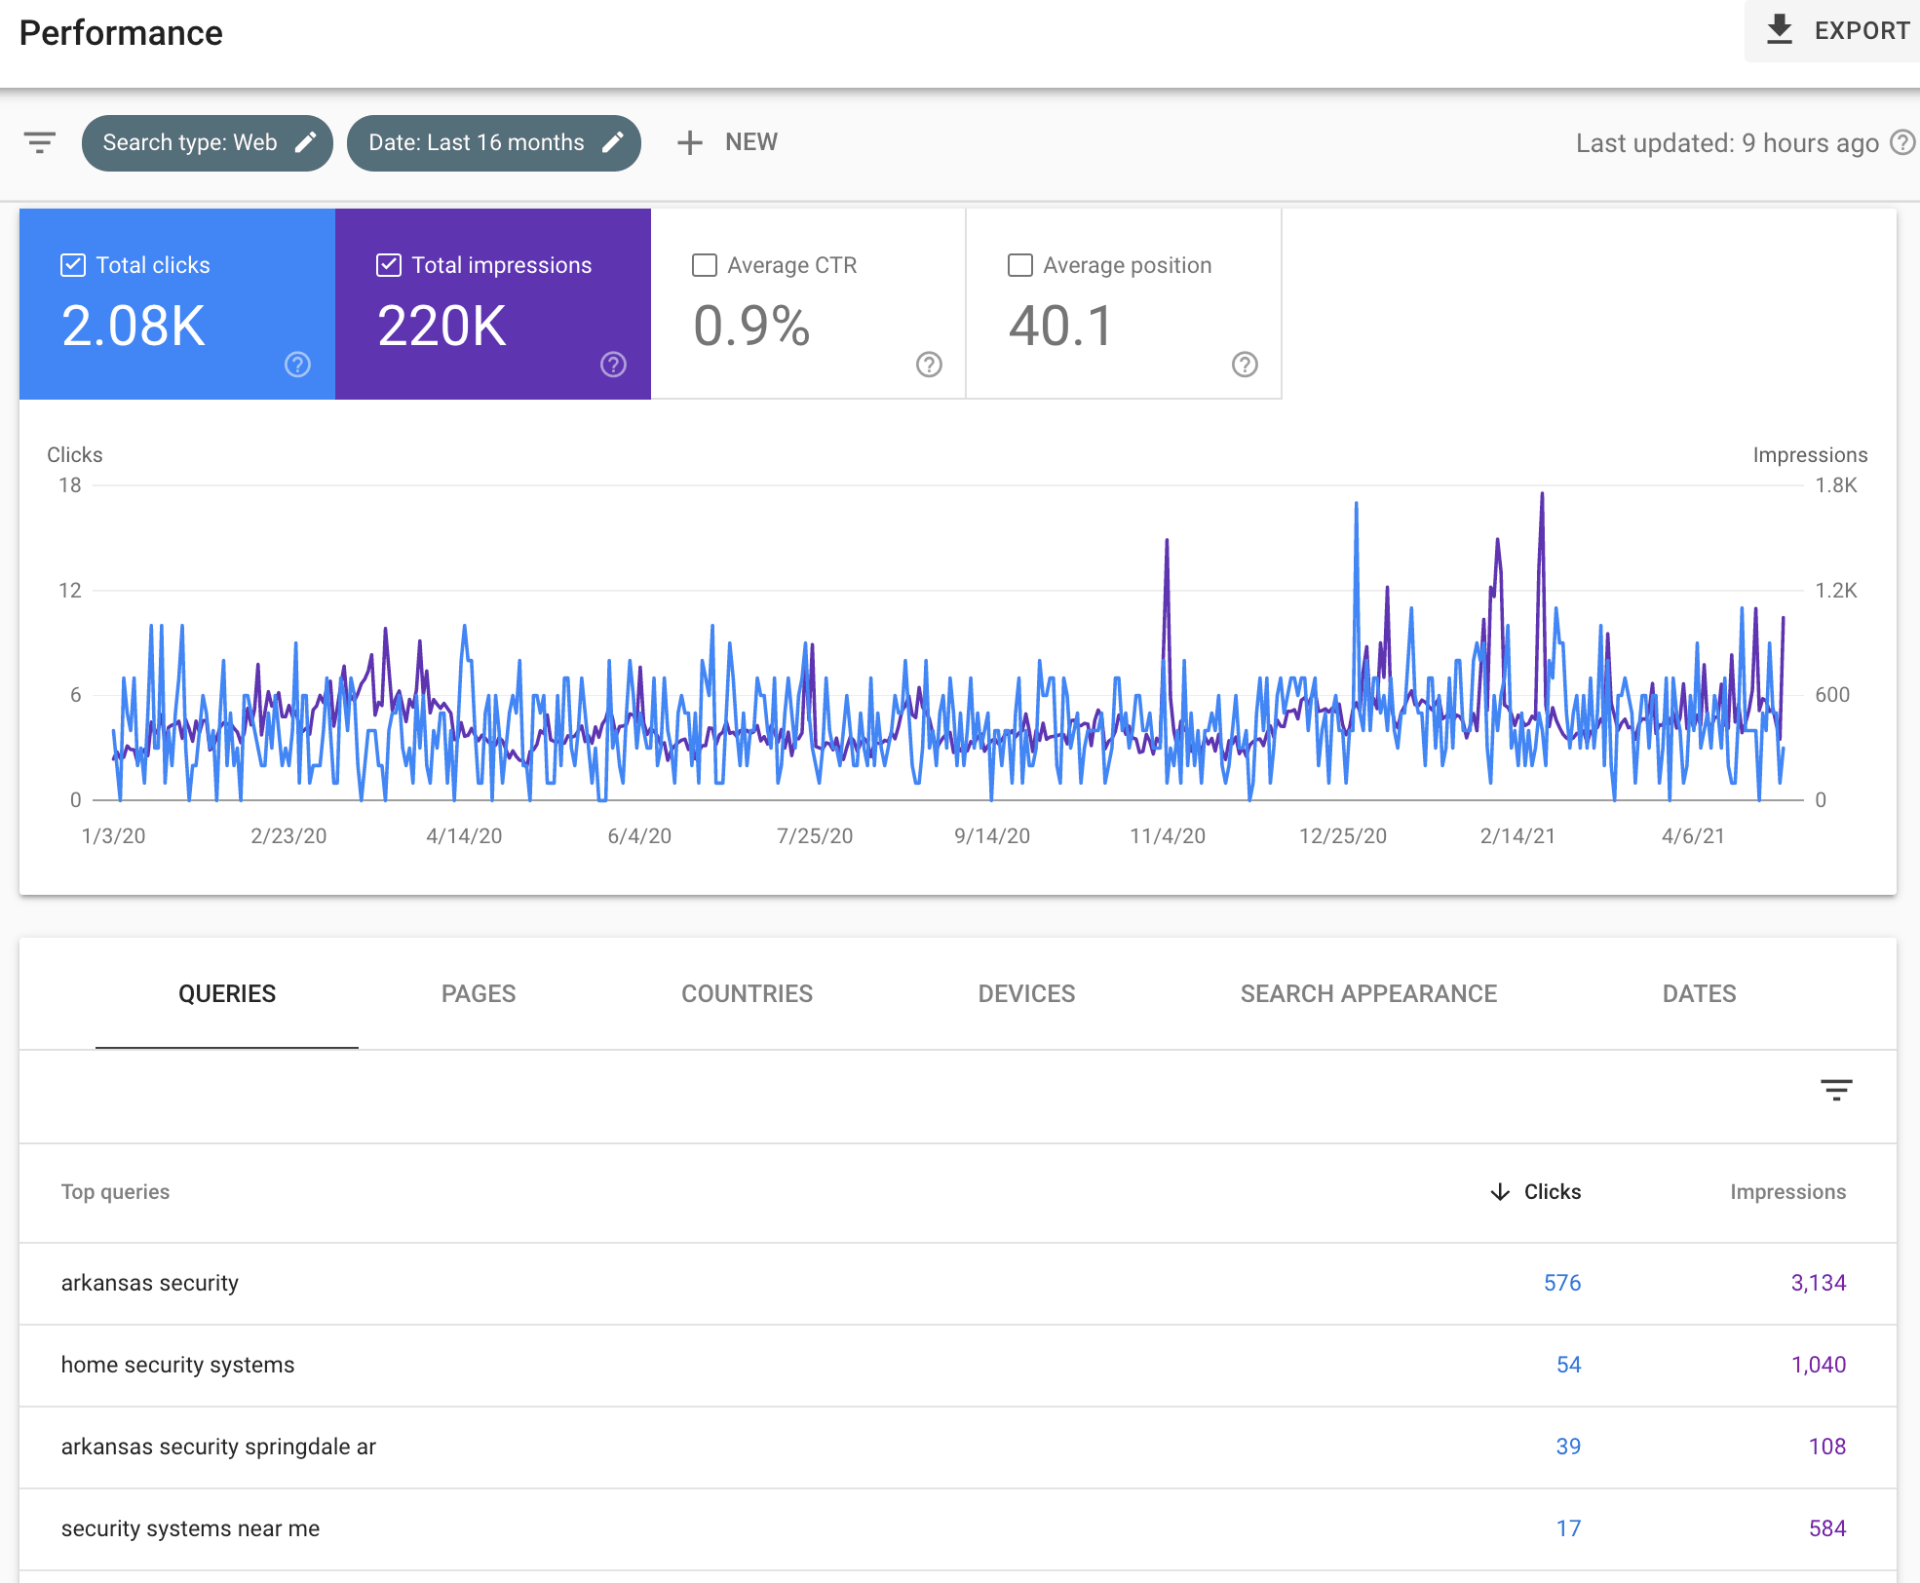1920x1583 pixels.
Task: Open the Date: Last 16 months filter chip
Action: pos(476,143)
